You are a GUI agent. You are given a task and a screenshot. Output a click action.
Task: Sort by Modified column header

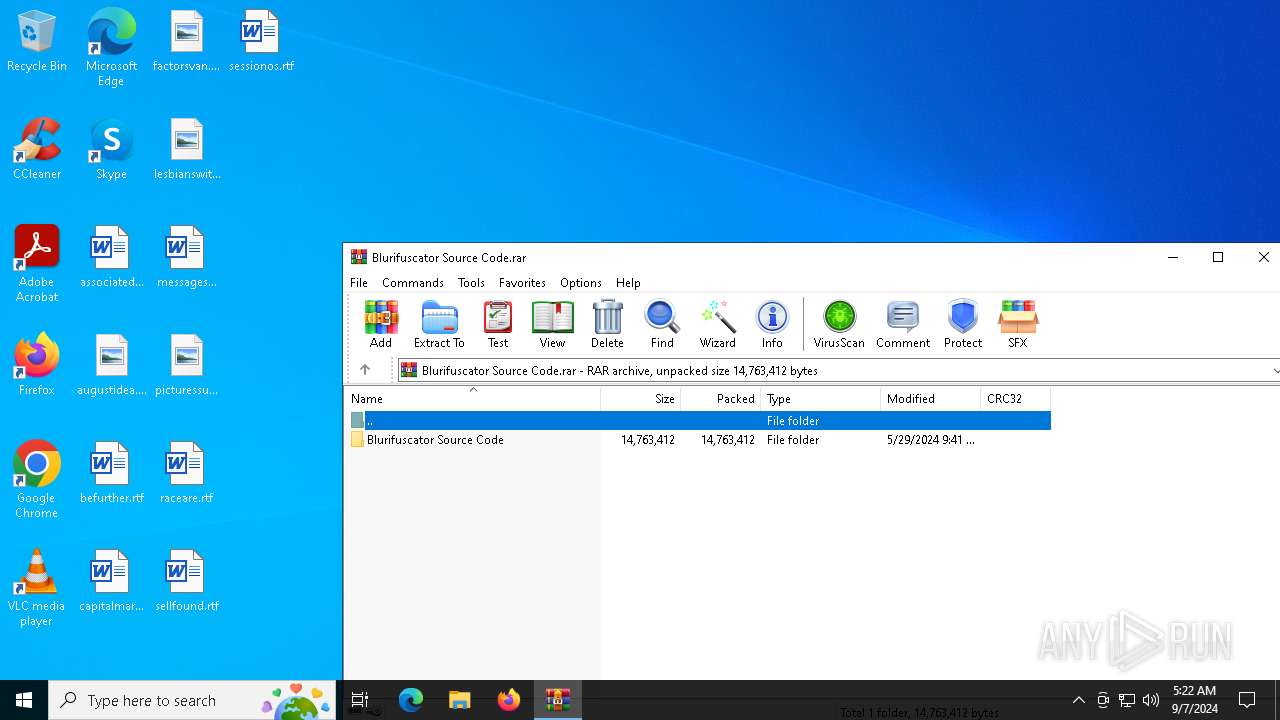point(931,398)
